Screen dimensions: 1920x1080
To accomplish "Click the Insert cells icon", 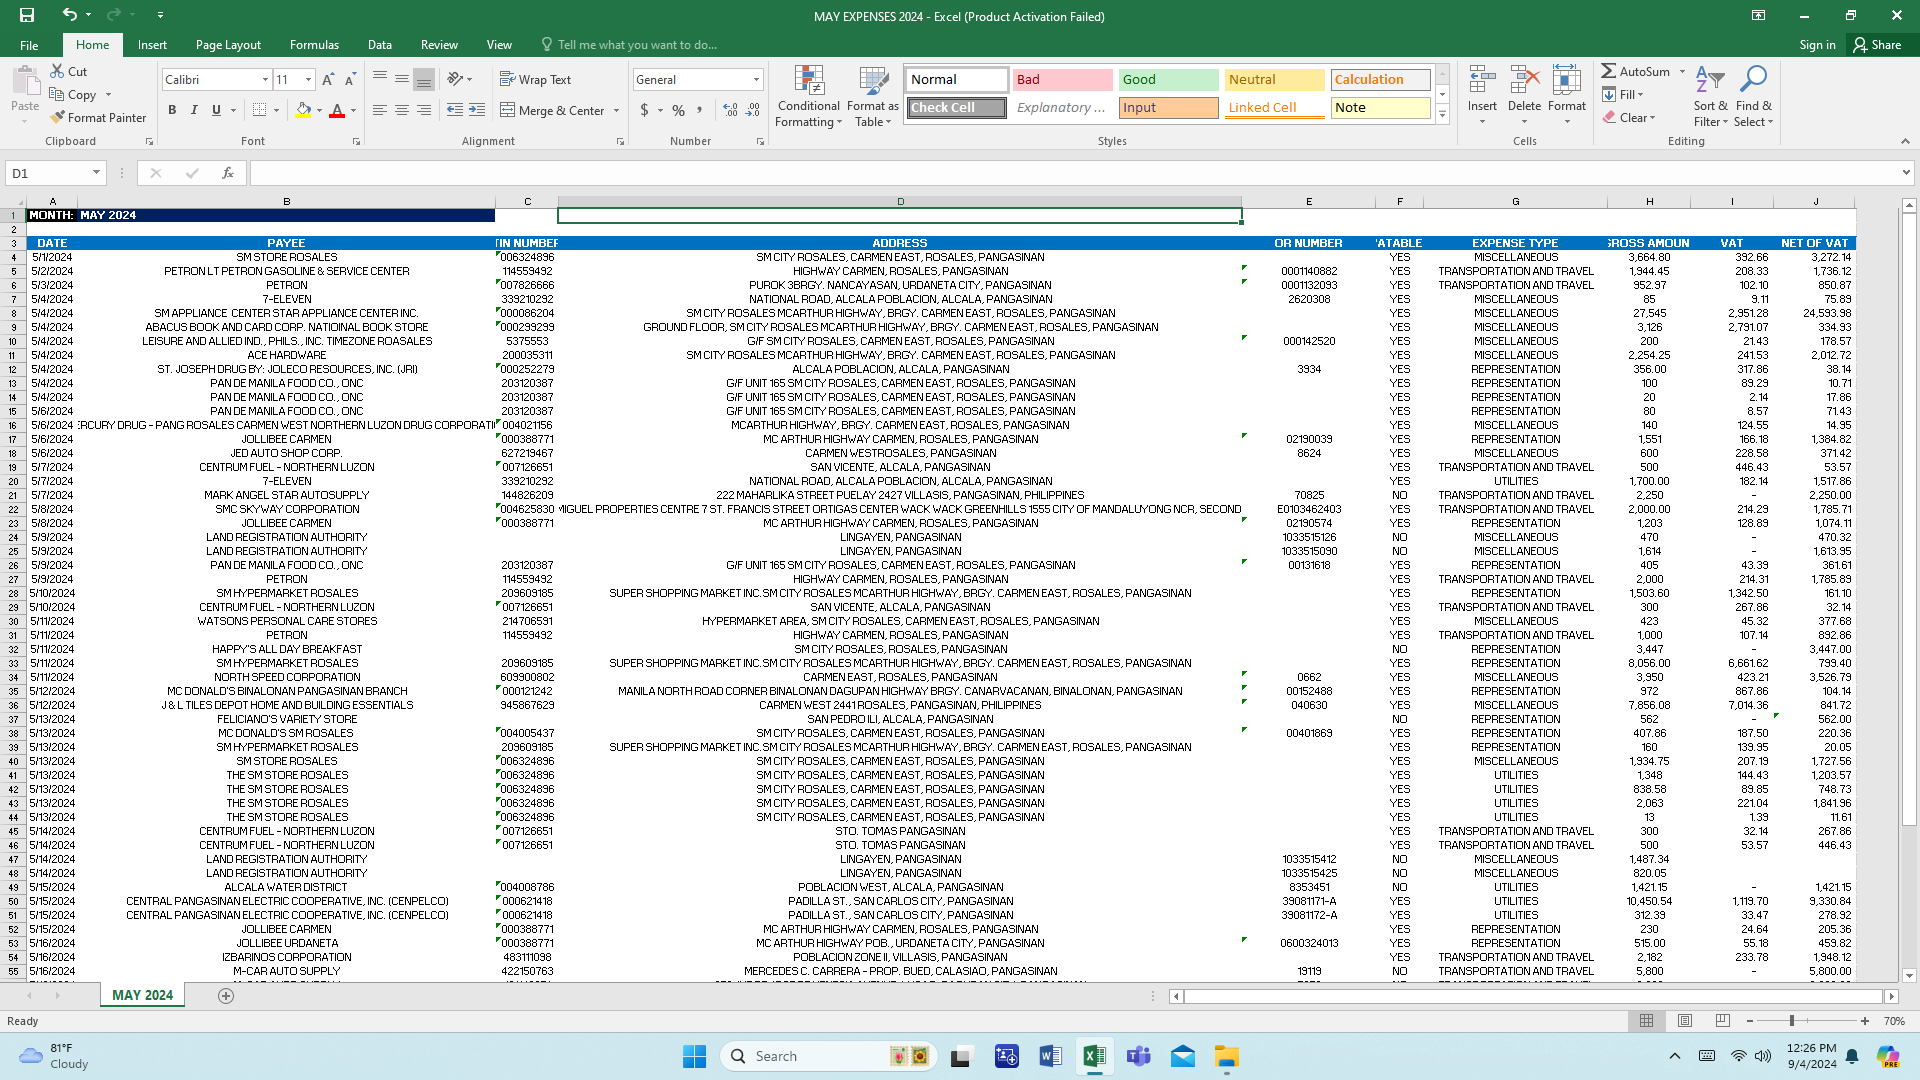I will [x=1482, y=81].
